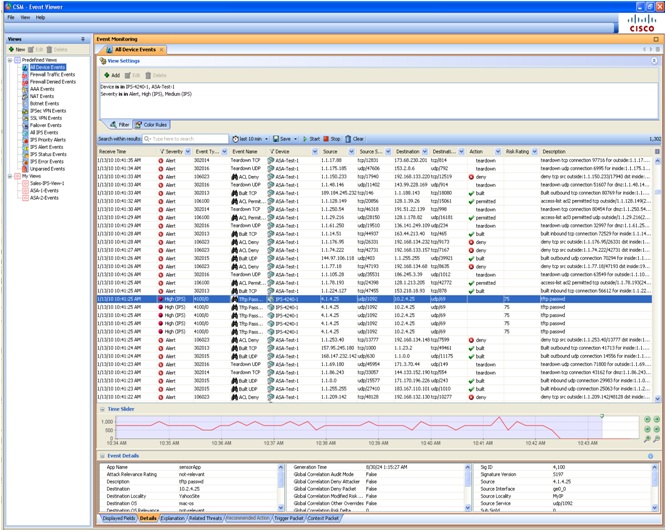Click the Receive Time column header
666x531 pixels.
(x=126, y=152)
